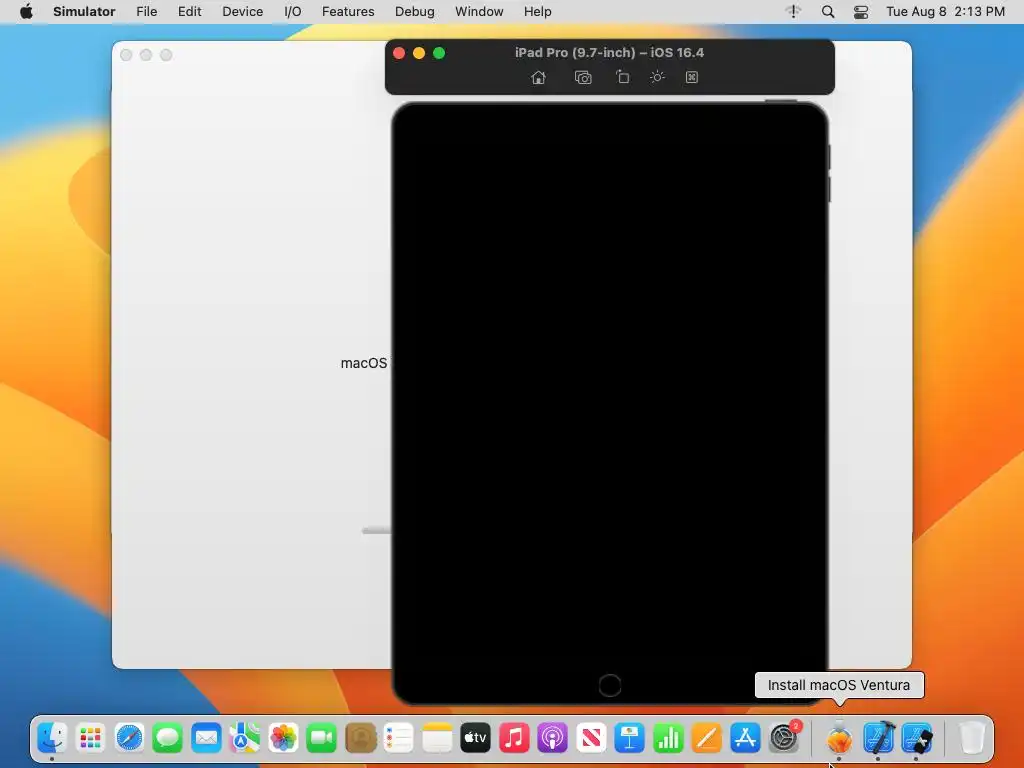
Task: Open the I/O menu
Action: [293, 12]
